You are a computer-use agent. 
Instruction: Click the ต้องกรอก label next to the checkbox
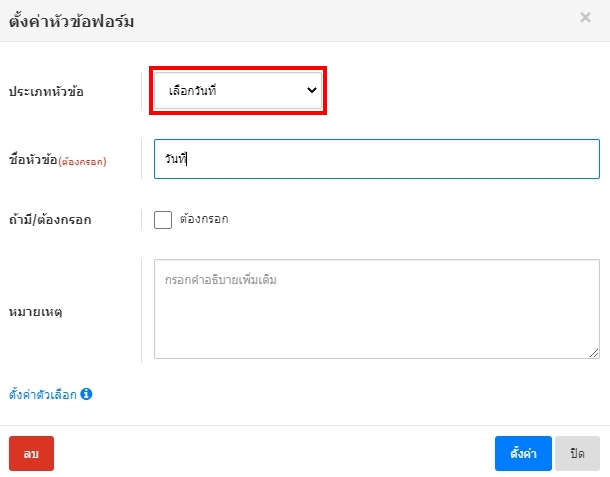click(x=204, y=219)
